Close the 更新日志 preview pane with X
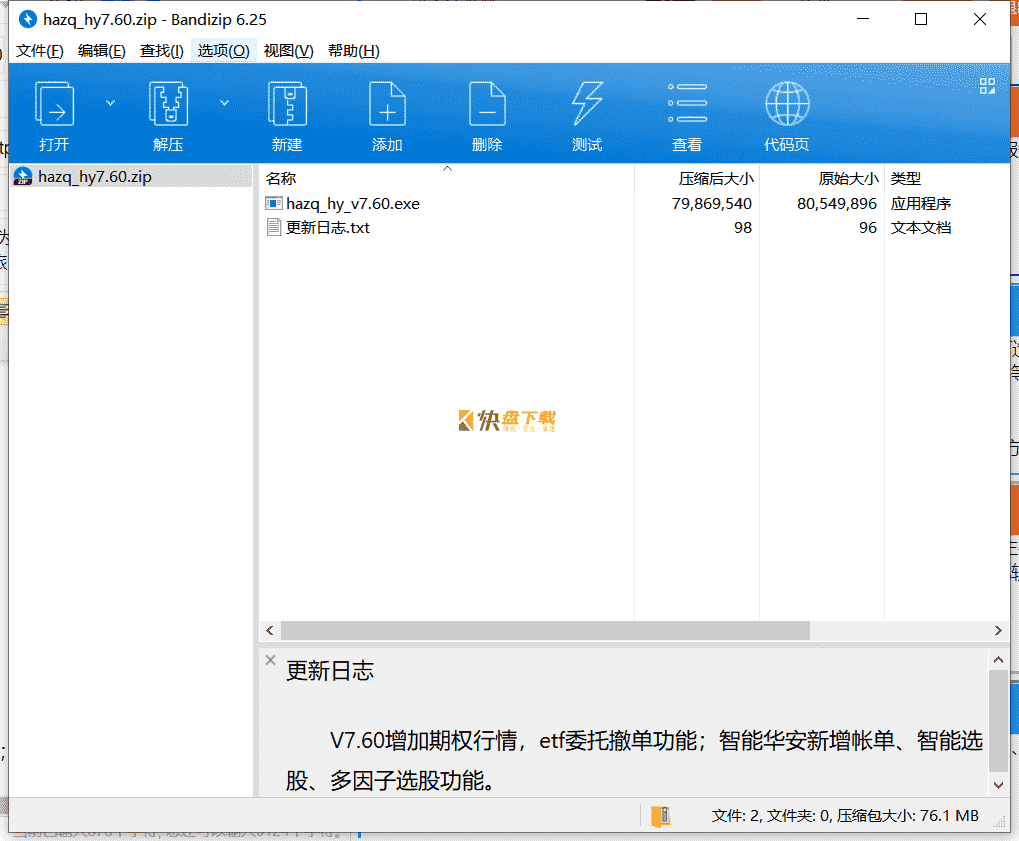This screenshot has height=841, width=1019. (270, 660)
